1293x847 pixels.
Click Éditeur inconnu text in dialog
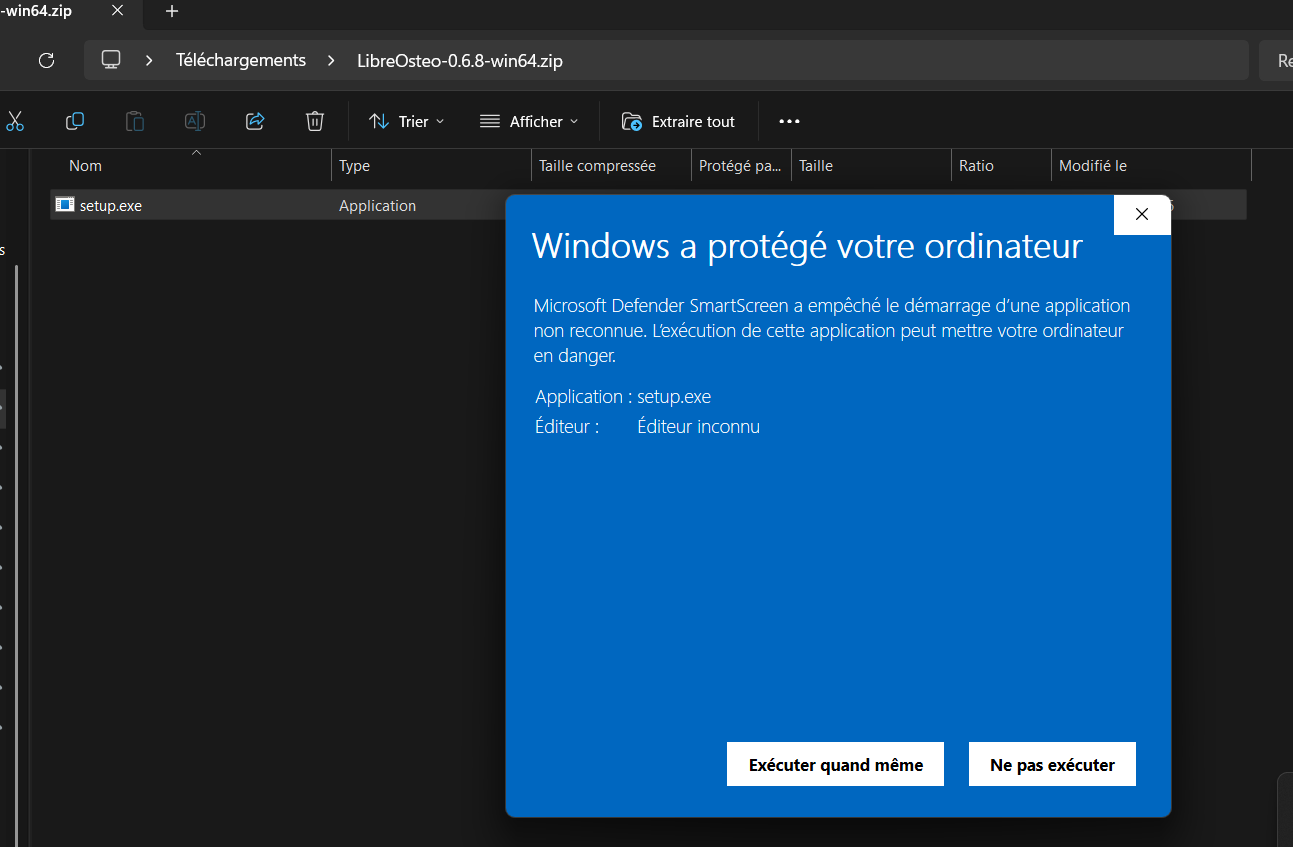[x=698, y=427]
